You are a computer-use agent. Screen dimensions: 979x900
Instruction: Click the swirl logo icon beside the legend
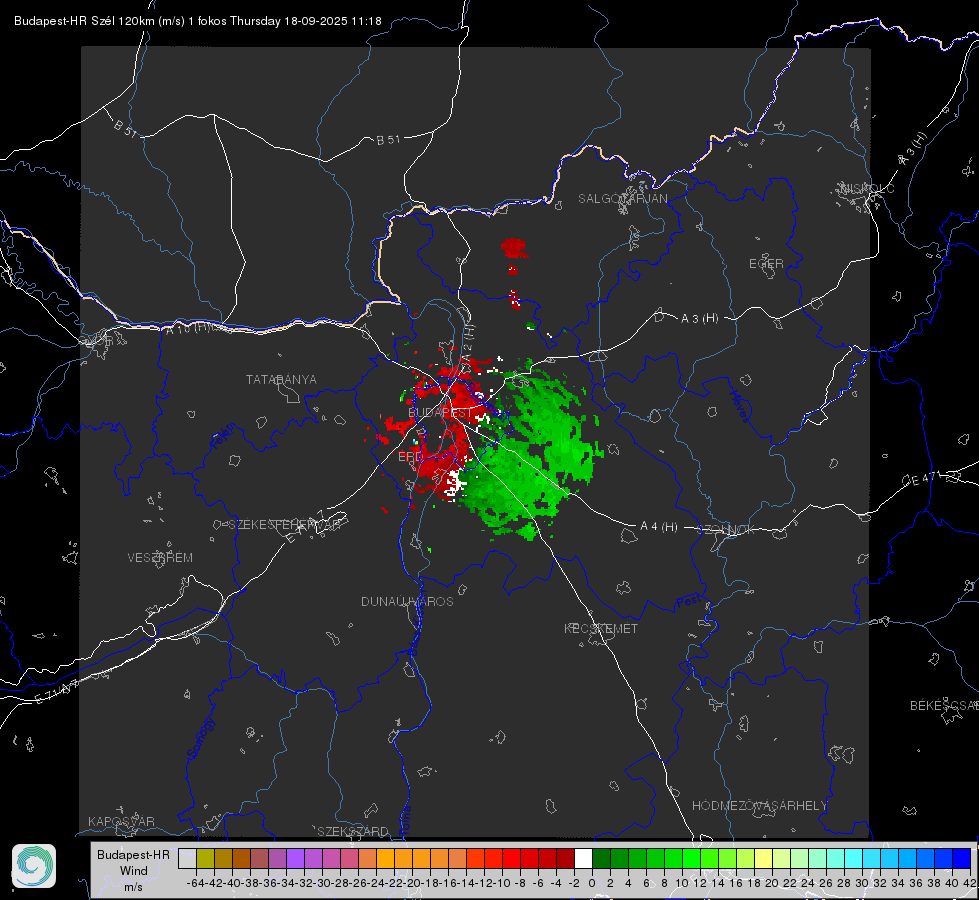pos(34,866)
